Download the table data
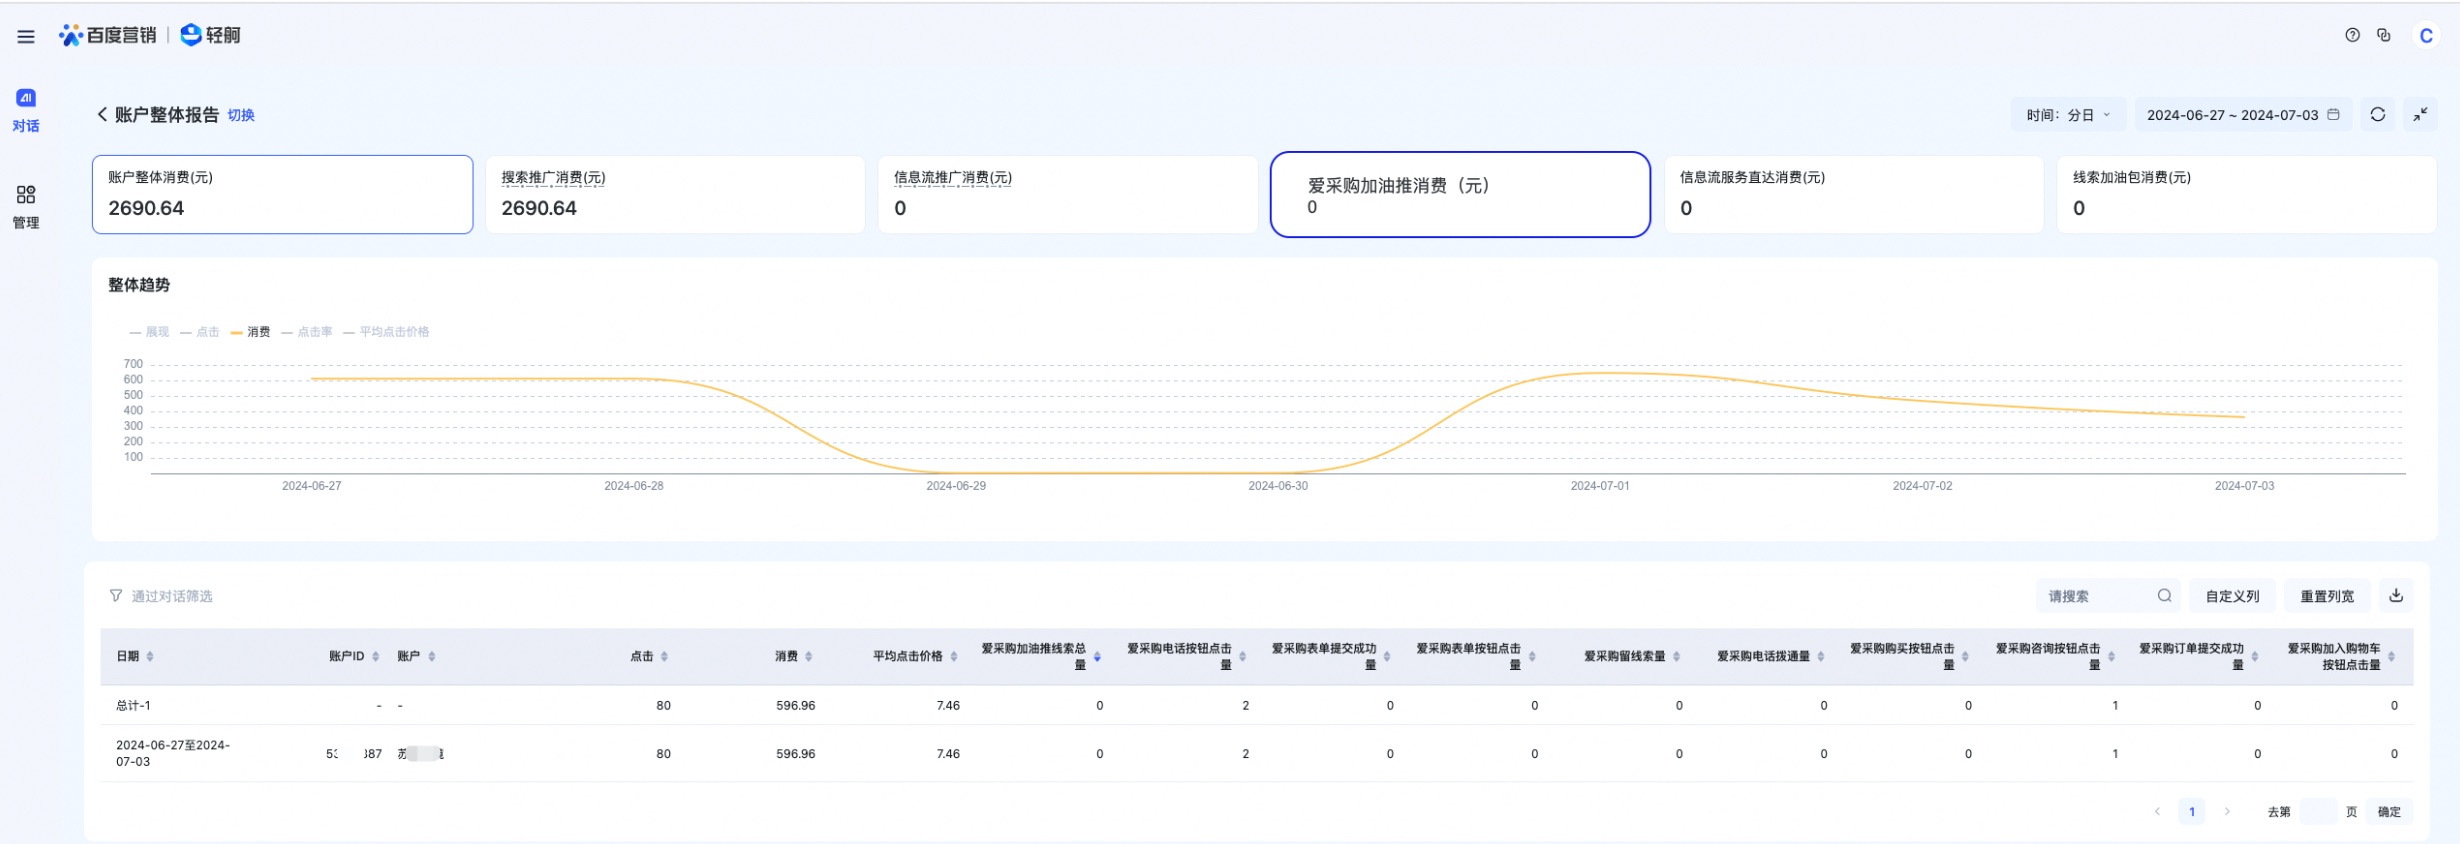The width and height of the screenshot is (2460, 844). point(2396,596)
